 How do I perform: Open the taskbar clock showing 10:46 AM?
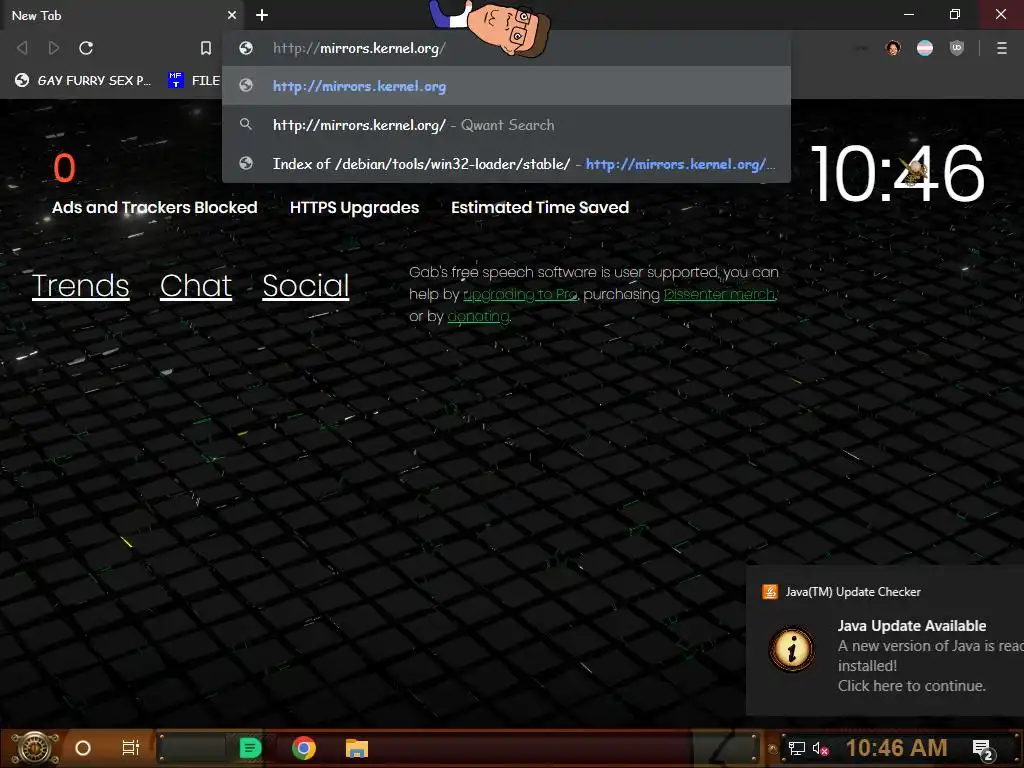tap(896, 748)
